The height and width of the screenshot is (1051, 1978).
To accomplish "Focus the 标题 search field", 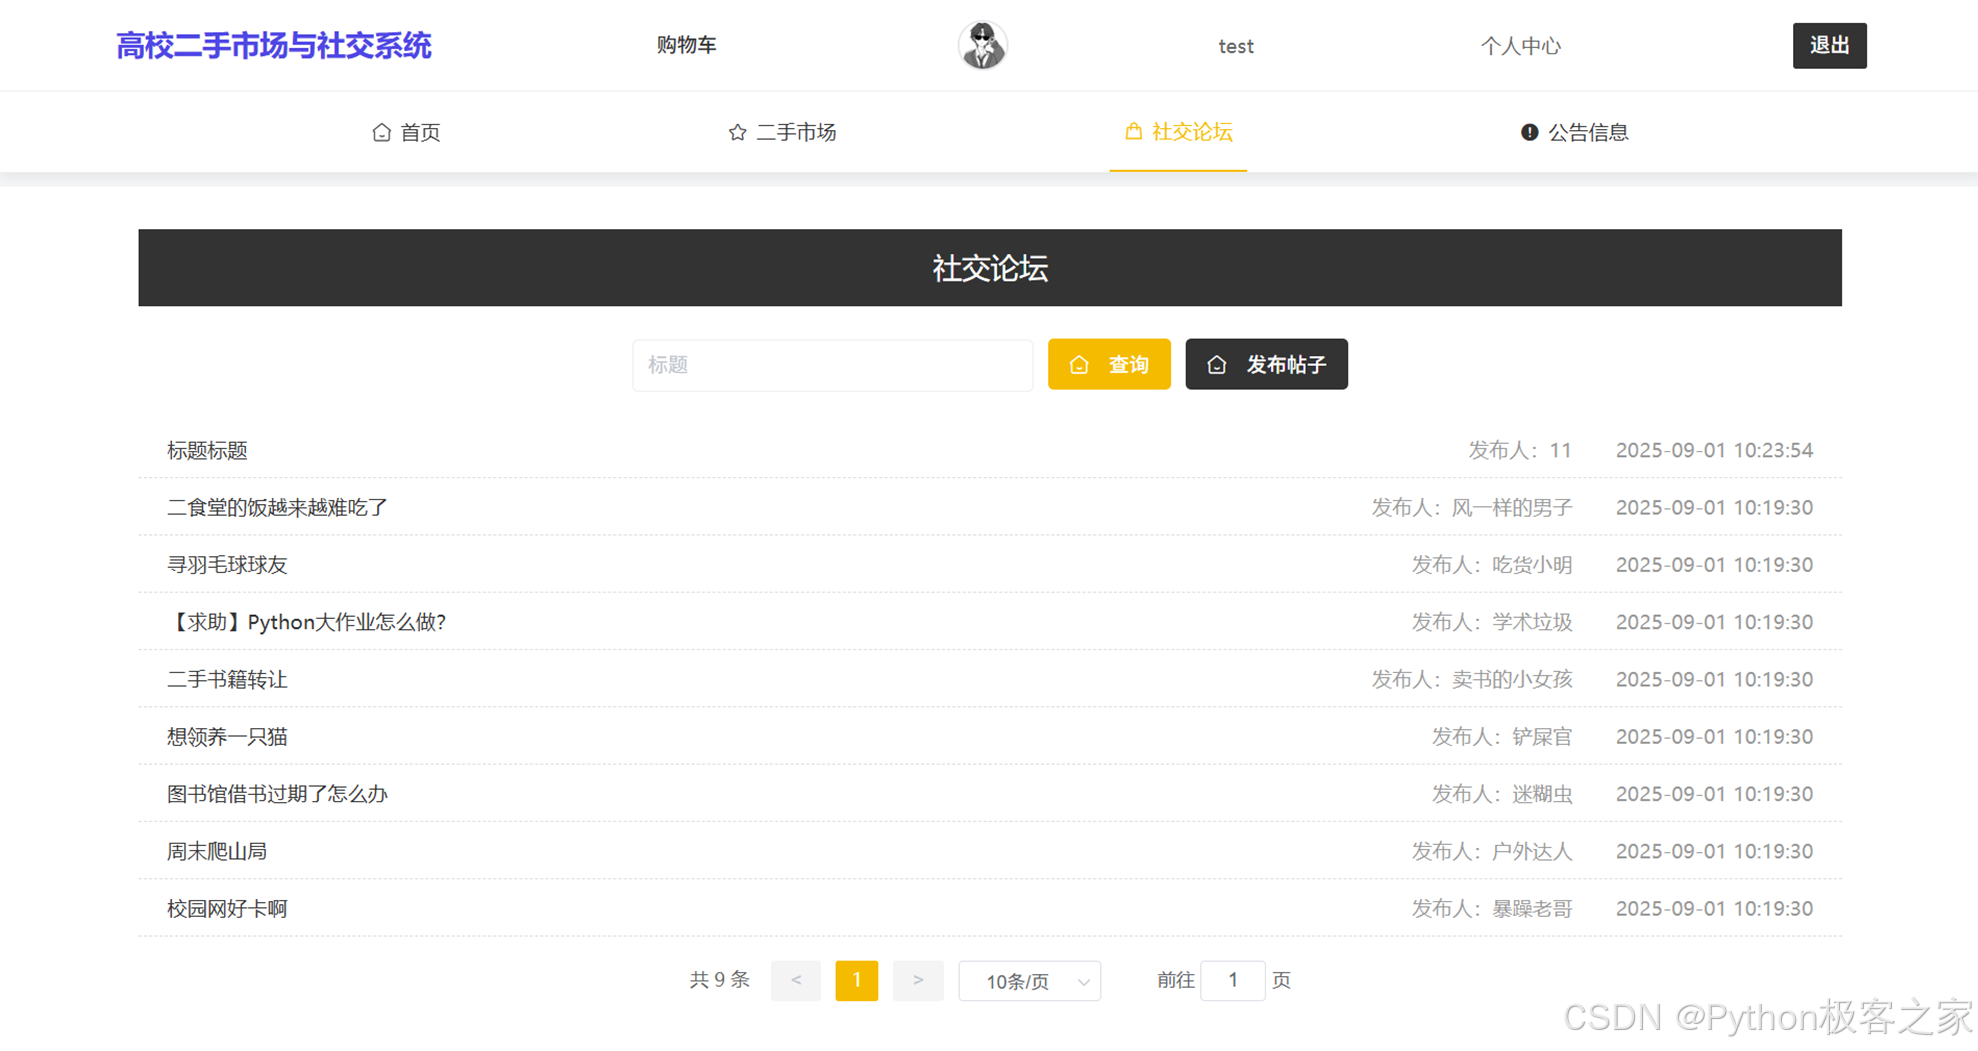I will (x=832, y=364).
